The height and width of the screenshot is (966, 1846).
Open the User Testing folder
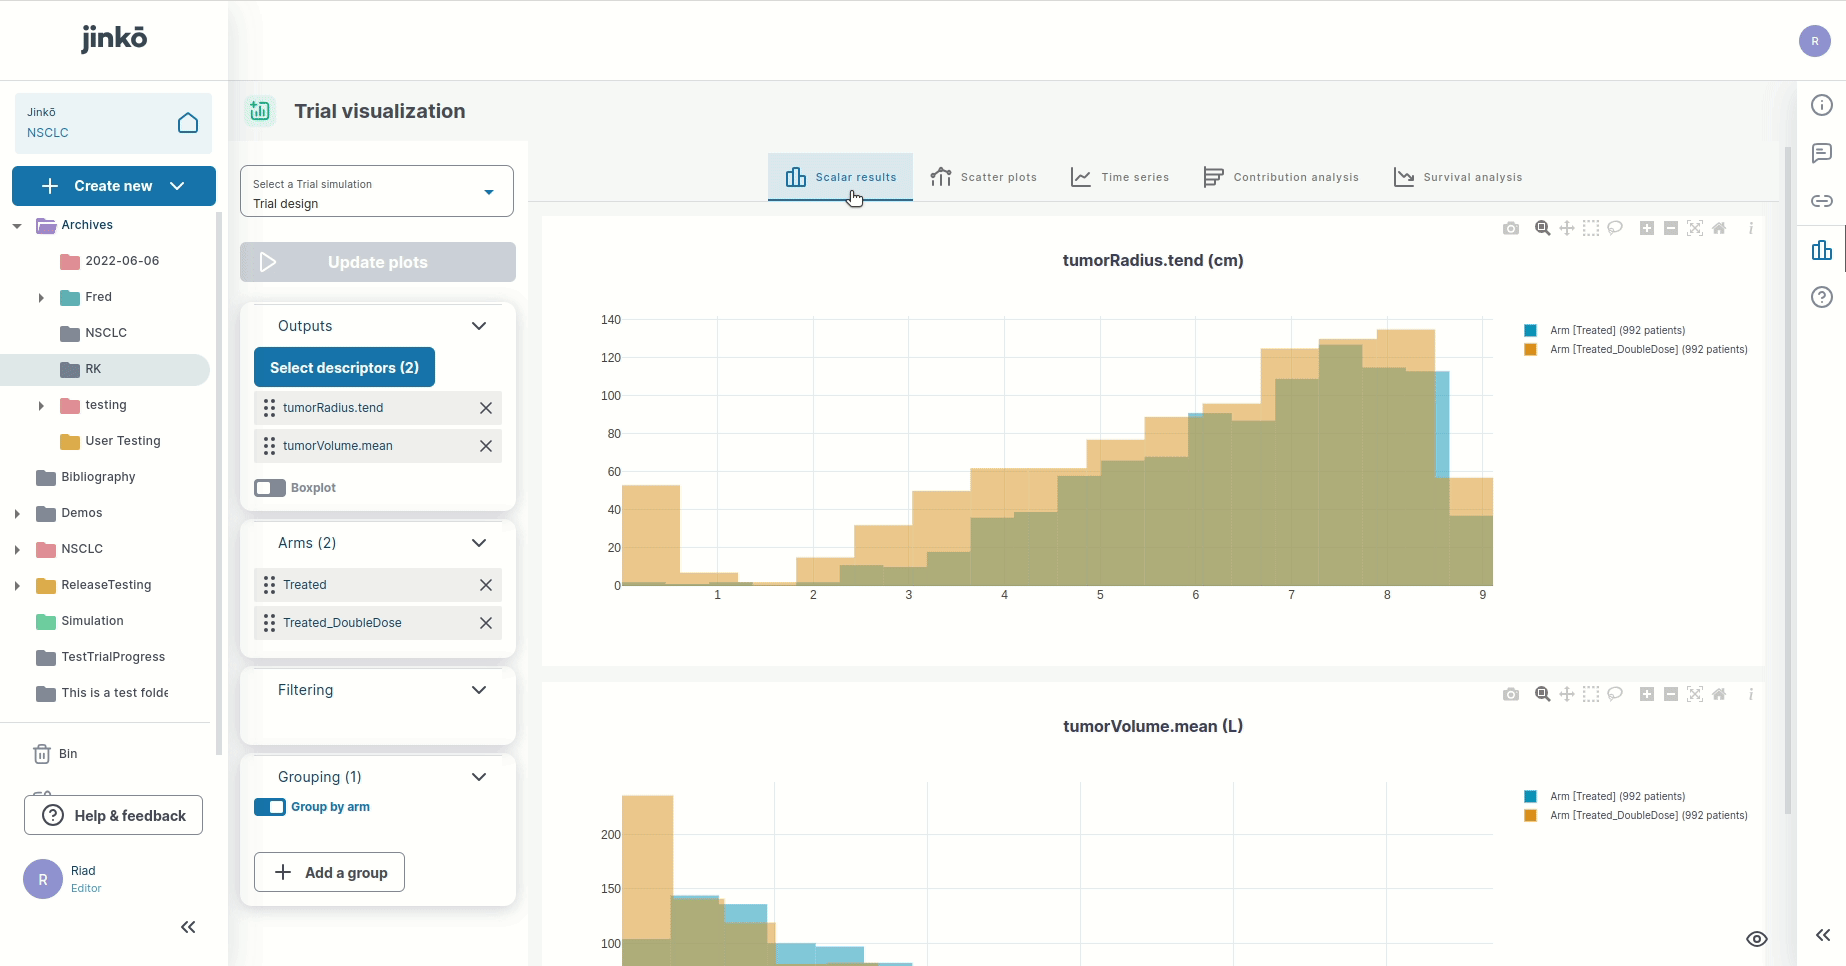pos(110,441)
